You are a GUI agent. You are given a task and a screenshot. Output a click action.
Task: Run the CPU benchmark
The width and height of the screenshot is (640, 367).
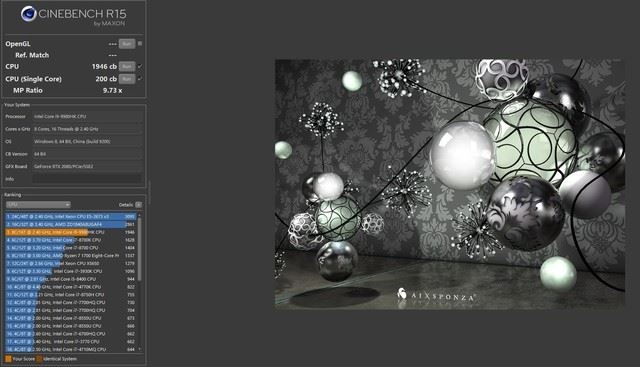coord(127,67)
